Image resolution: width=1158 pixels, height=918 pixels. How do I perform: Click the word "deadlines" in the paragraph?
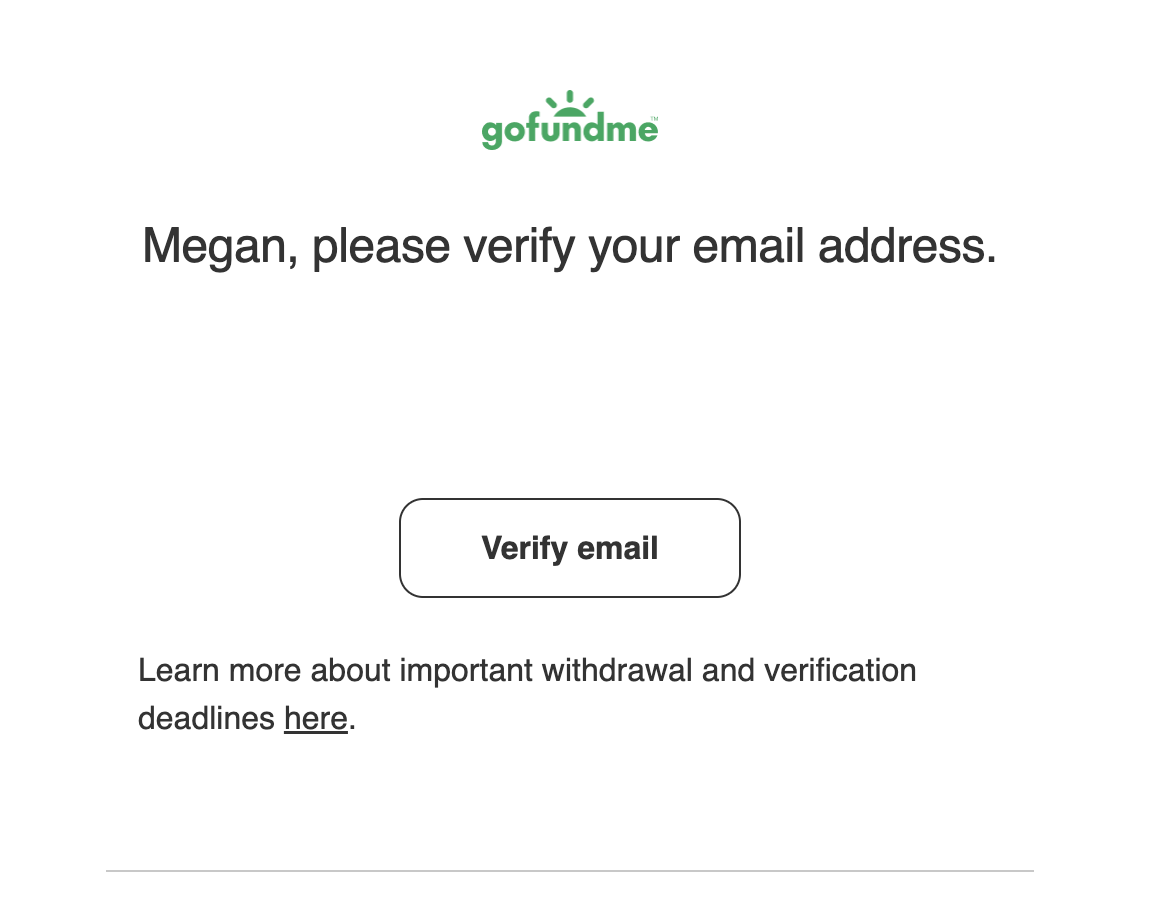(x=206, y=719)
